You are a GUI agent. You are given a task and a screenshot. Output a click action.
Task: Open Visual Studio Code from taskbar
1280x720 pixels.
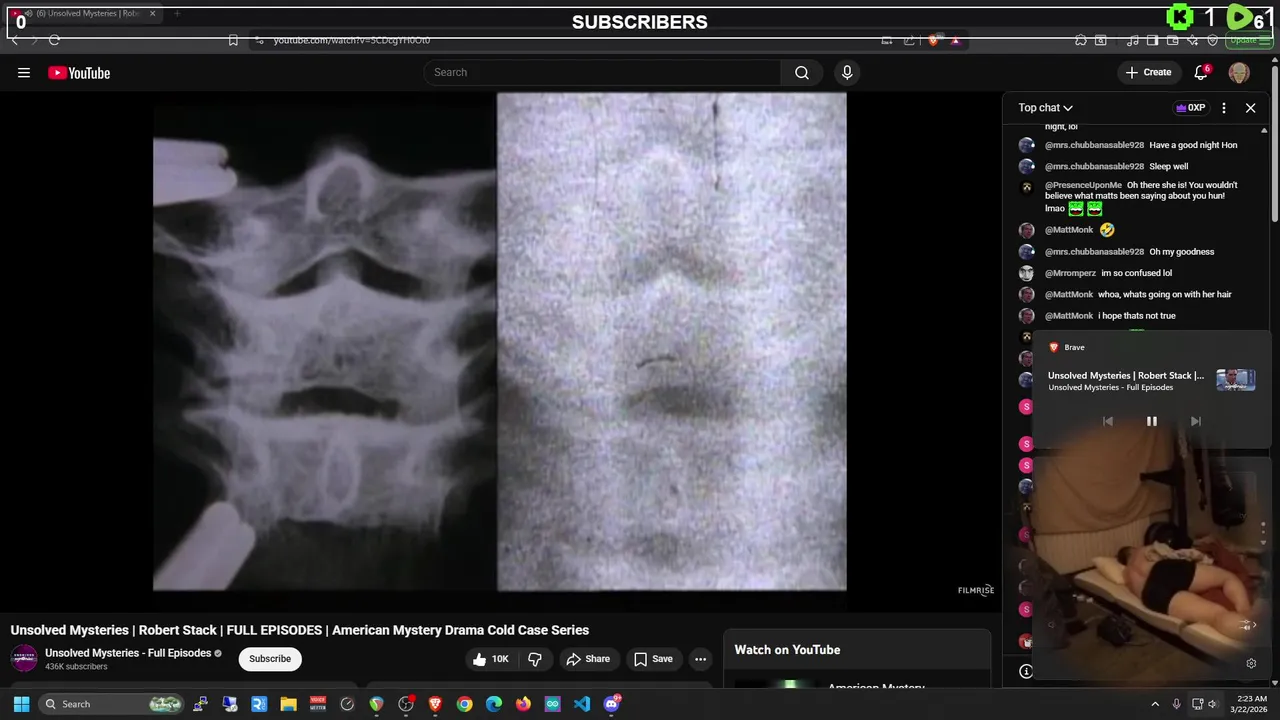[x=582, y=704]
